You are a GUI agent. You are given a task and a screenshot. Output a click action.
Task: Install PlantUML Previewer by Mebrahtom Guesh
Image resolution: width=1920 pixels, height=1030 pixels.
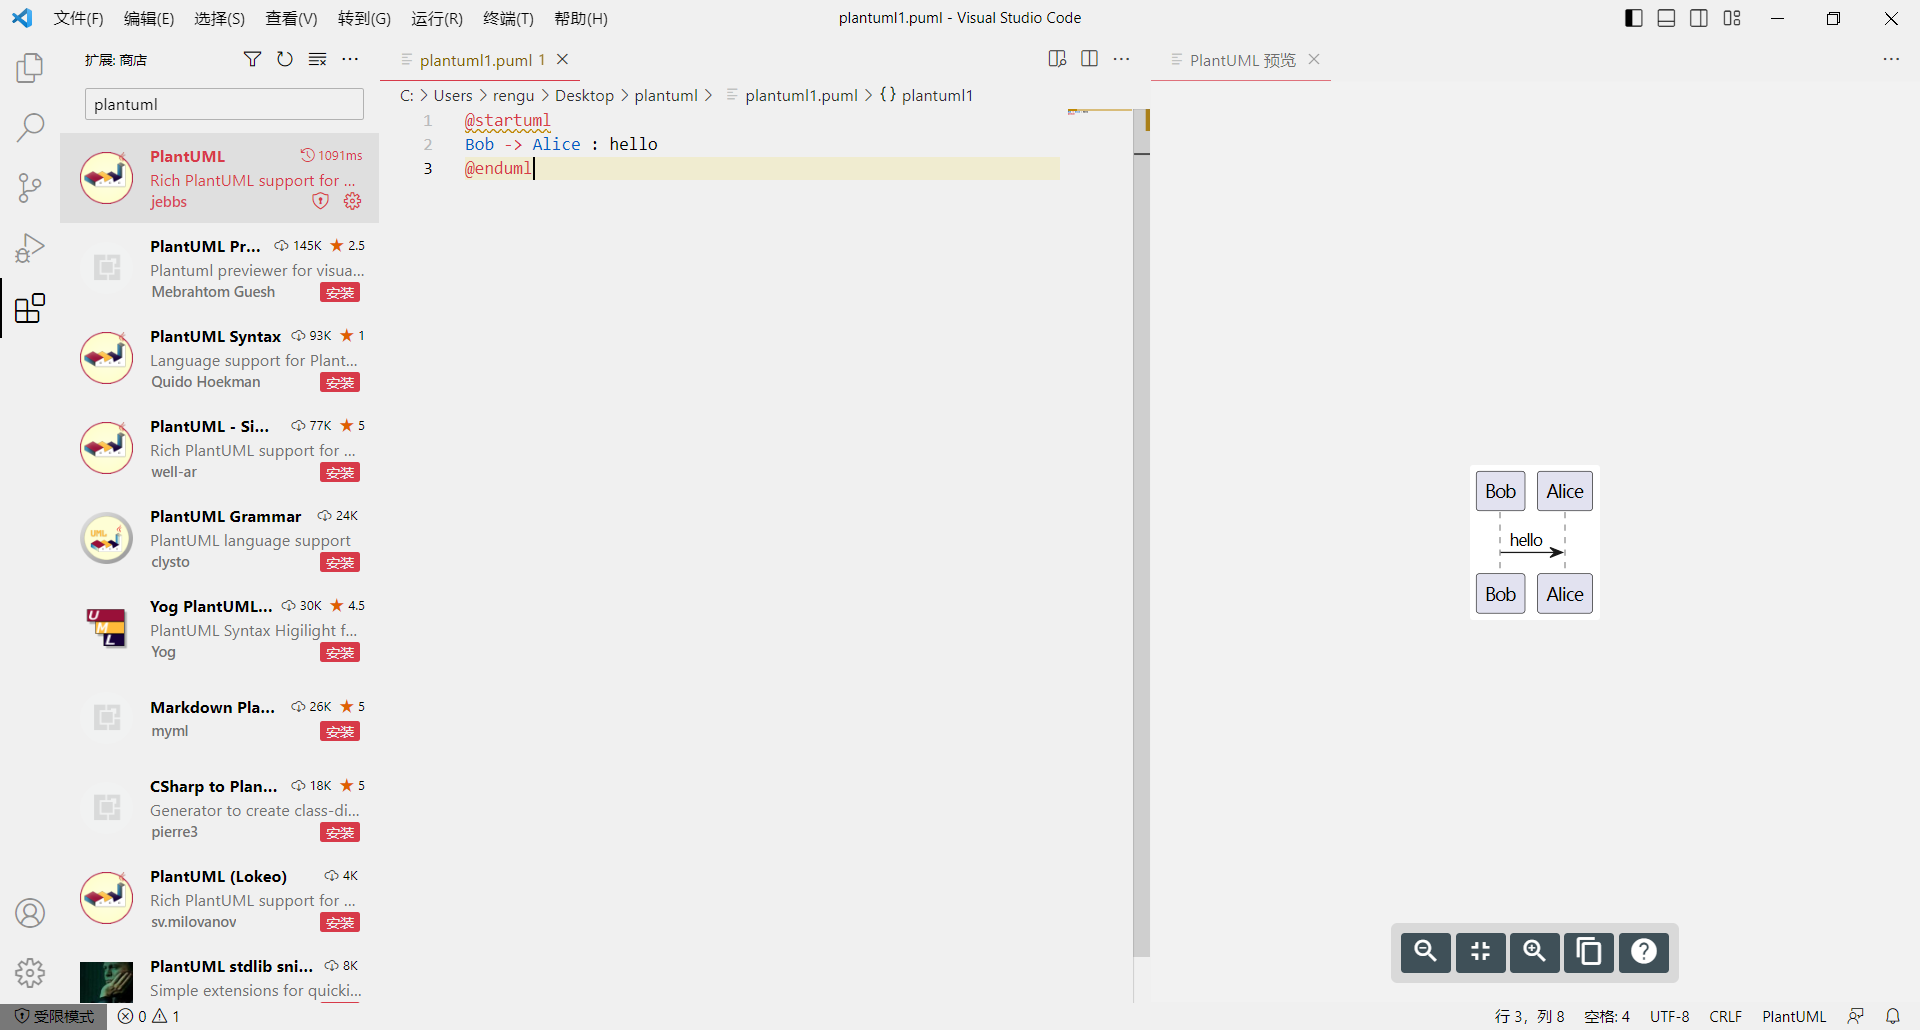click(340, 292)
